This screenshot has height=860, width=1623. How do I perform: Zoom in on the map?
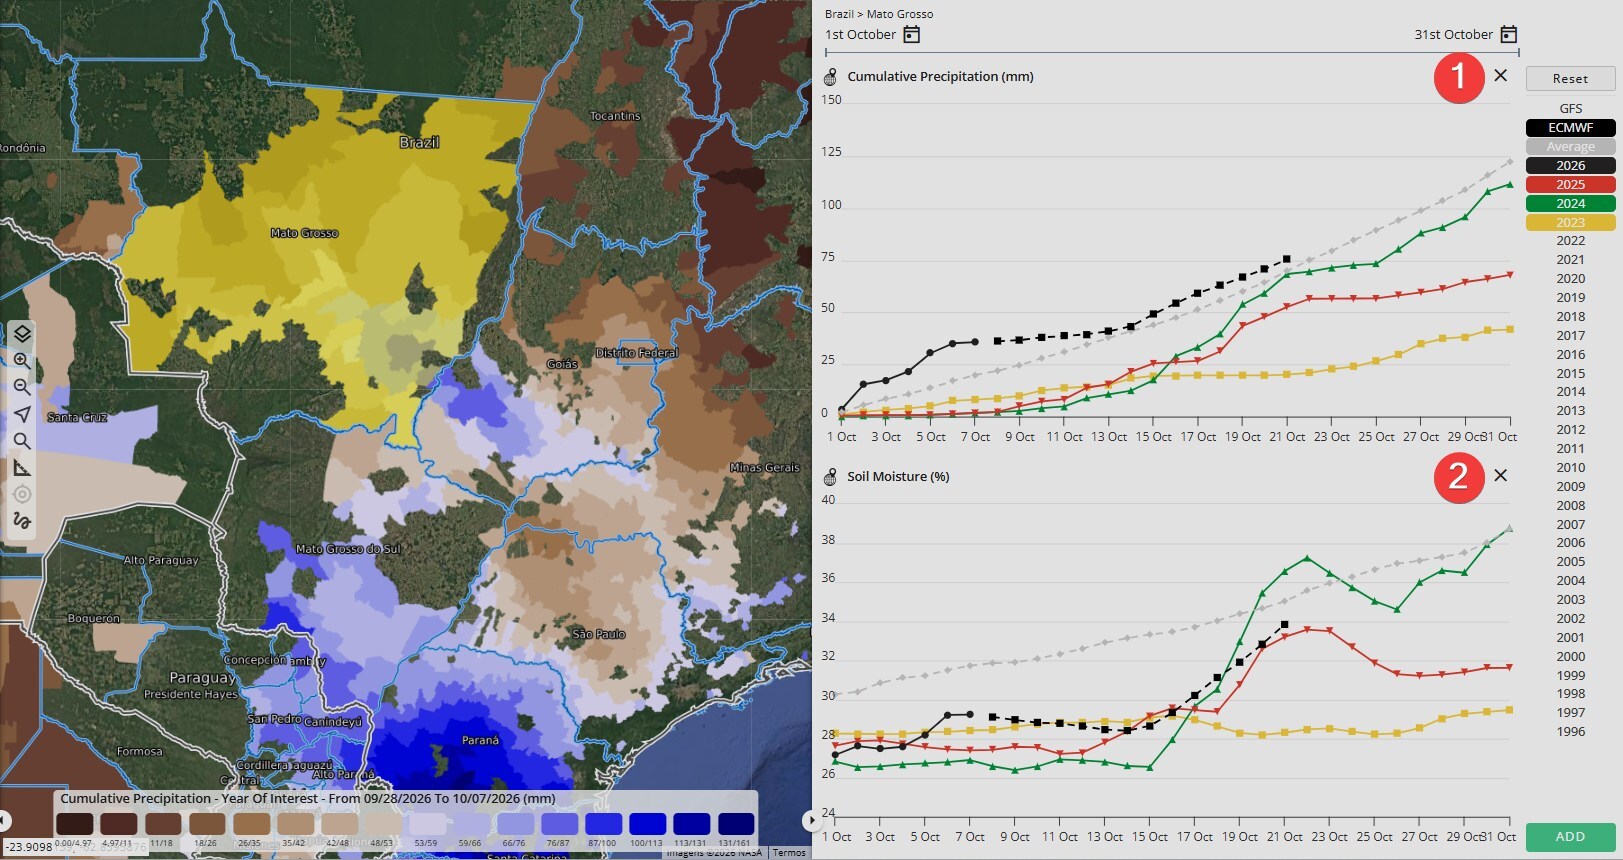22,361
